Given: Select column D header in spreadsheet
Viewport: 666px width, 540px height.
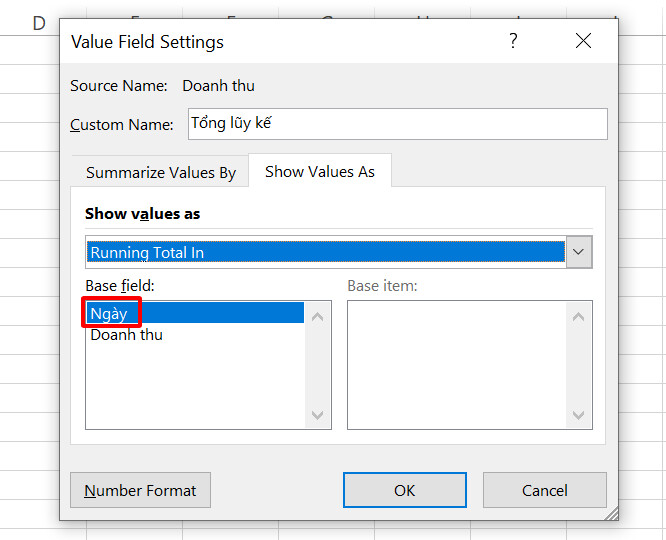Looking at the screenshot, I should click(39, 23).
